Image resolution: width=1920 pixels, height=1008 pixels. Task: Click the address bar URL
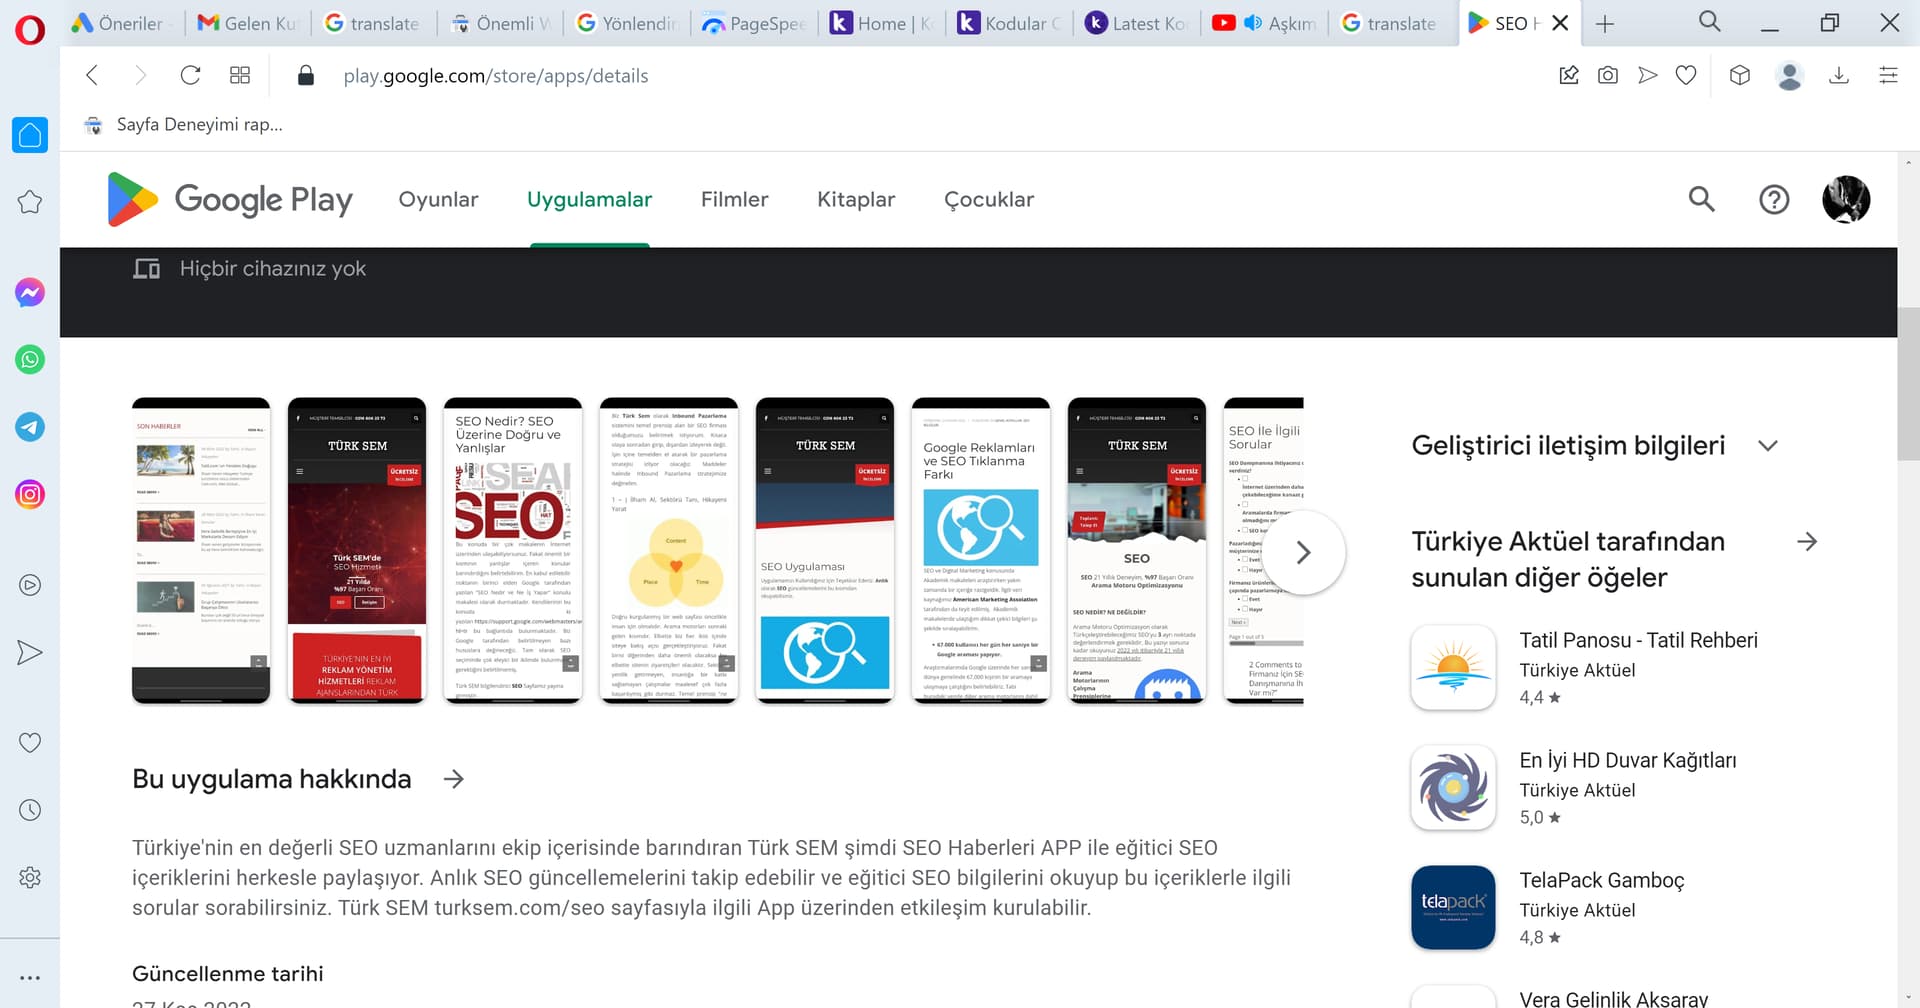pyautogui.click(x=495, y=76)
